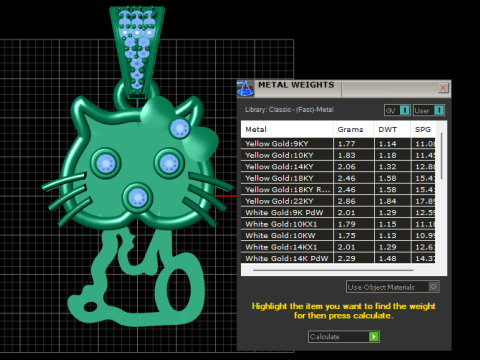Select the Yellow Gold:18KY row
Image resolution: width=480 pixels, height=360 pixels.
point(338,178)
